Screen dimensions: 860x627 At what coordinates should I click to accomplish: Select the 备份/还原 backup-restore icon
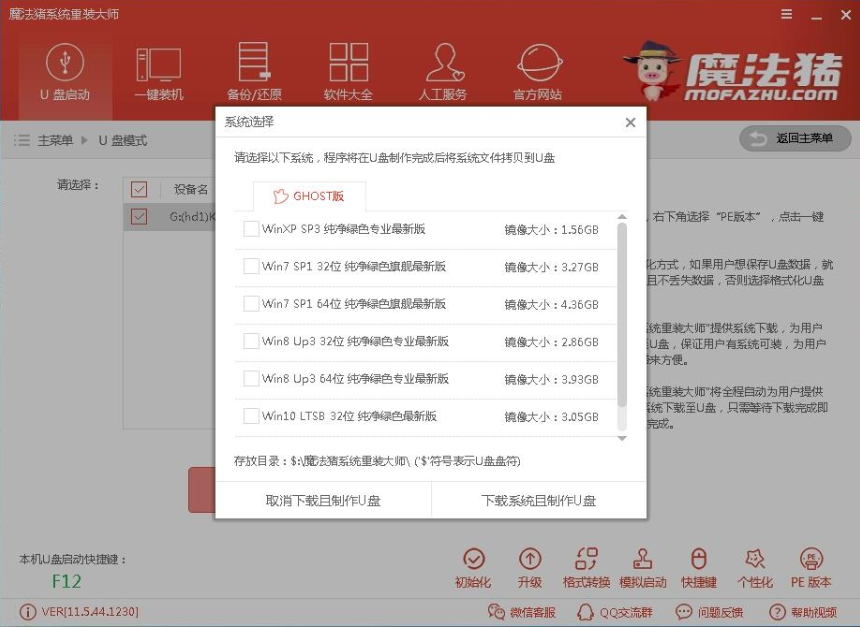point(252,70)
